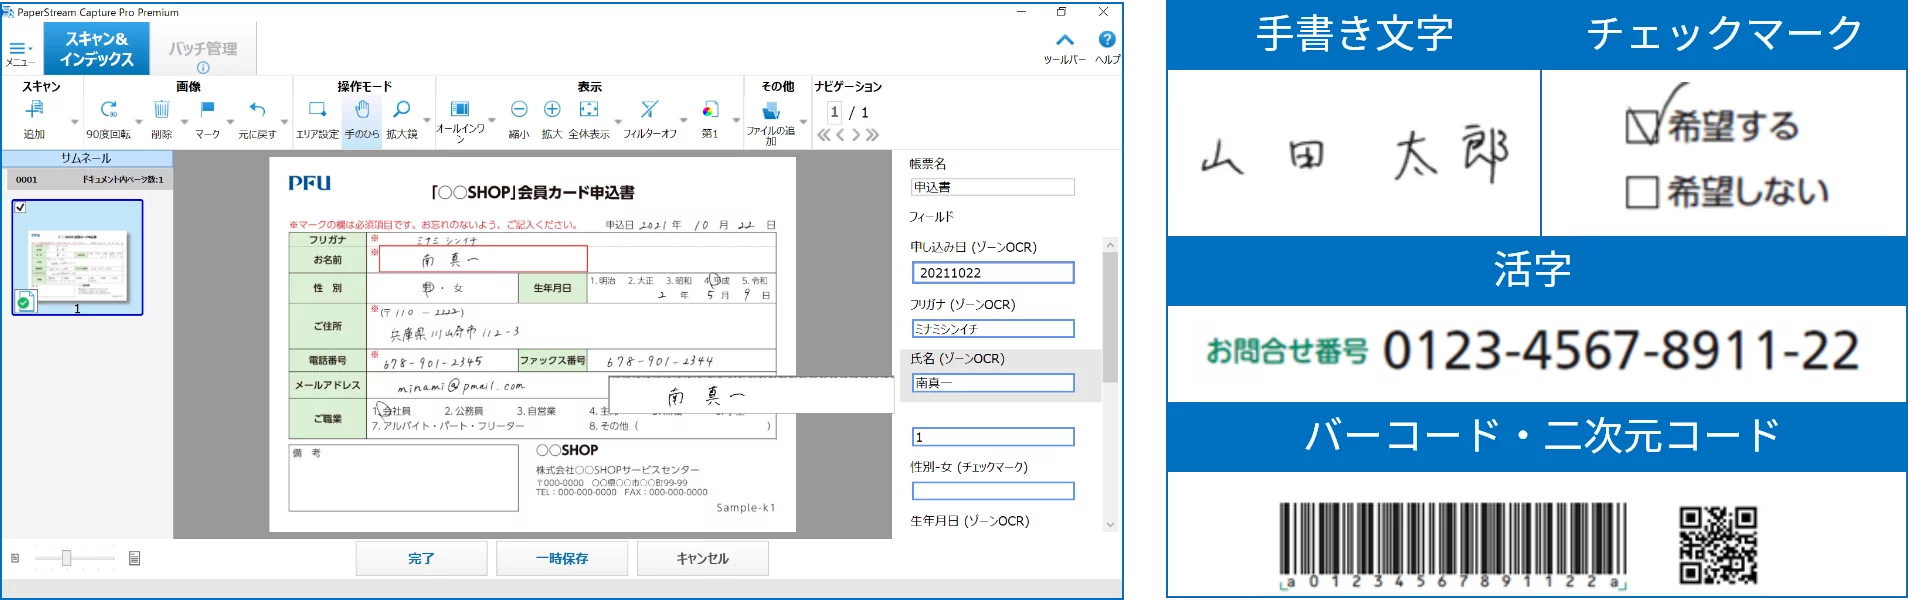Click field list scrollbar up arrow
The height and width of the screenshot is (600, 1908).
[1110, 244]
